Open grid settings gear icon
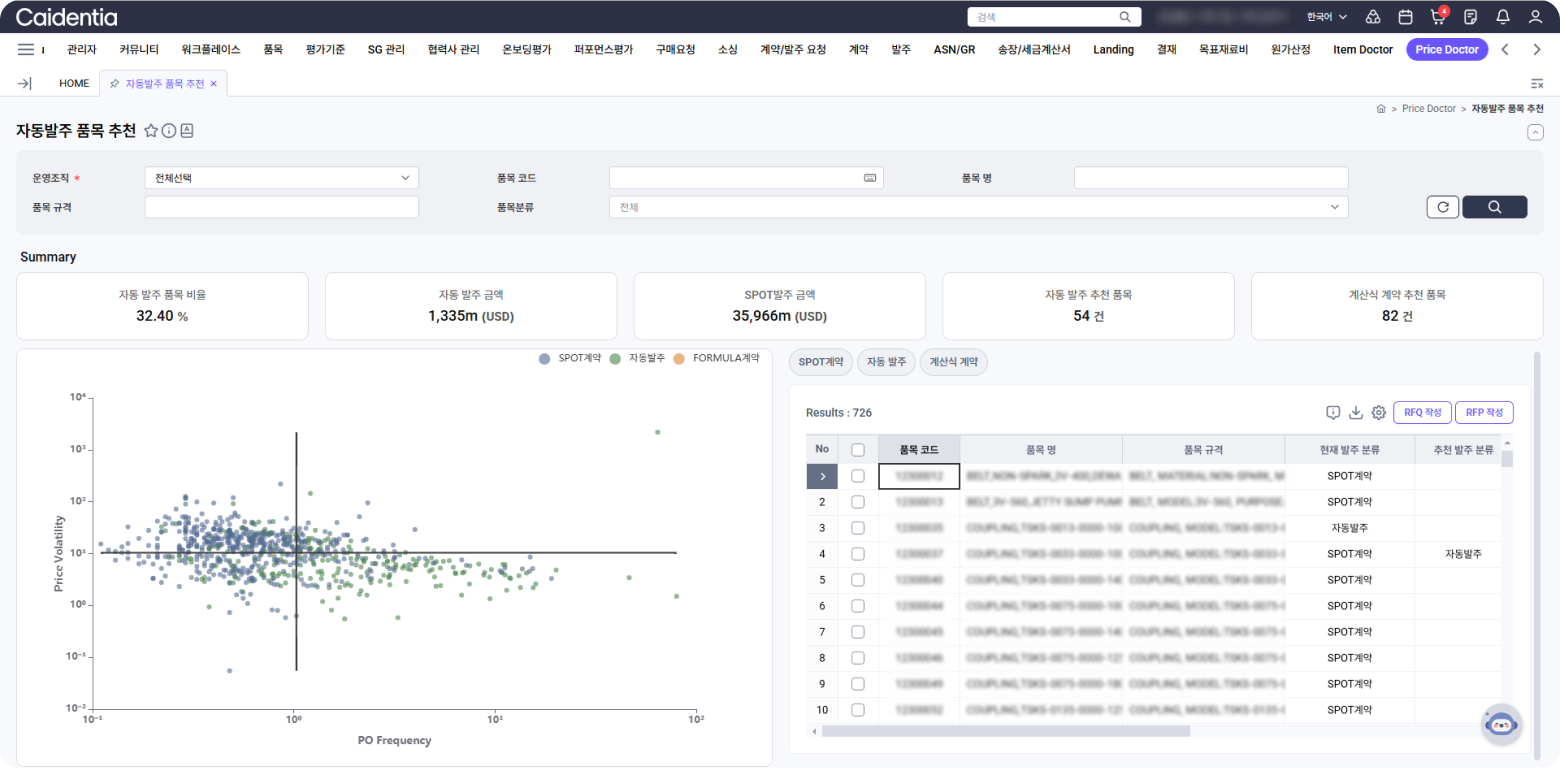The height and width of the screenshot is (768, 1560). pos(1378,413)
